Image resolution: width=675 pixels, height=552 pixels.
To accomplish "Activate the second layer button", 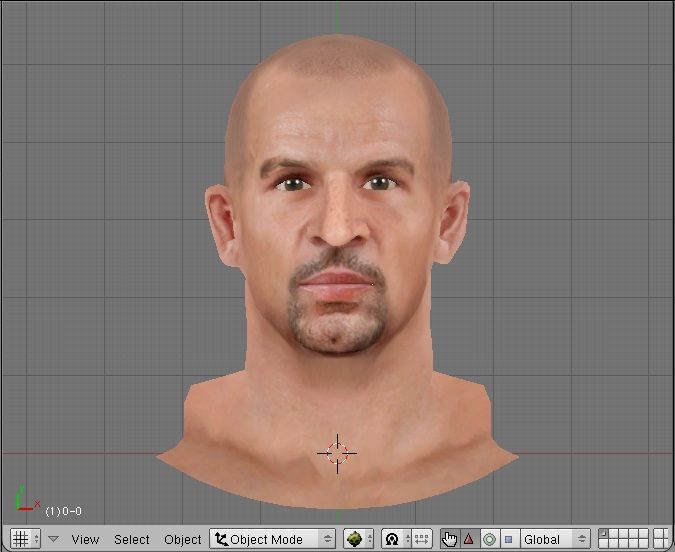I will (611, 534).
